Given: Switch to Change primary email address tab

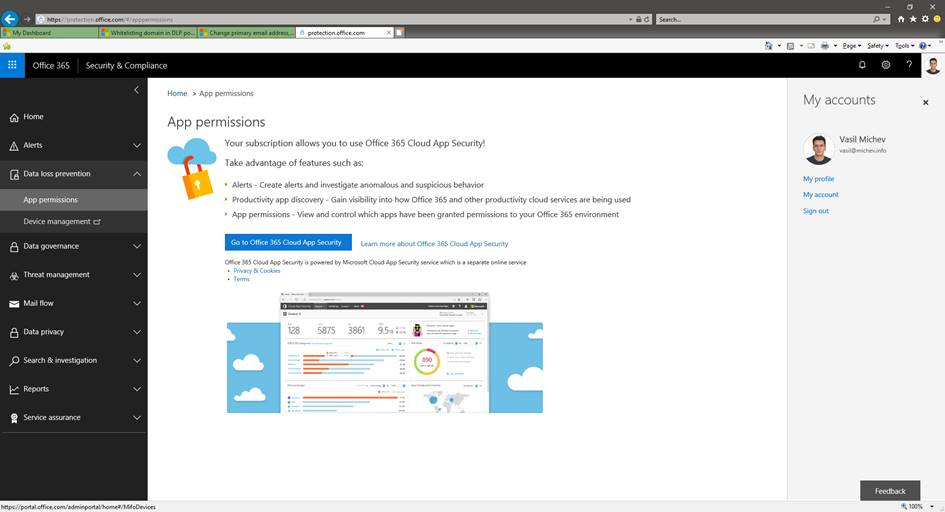Looking at the screenshot, I should [x=247, y=33].
